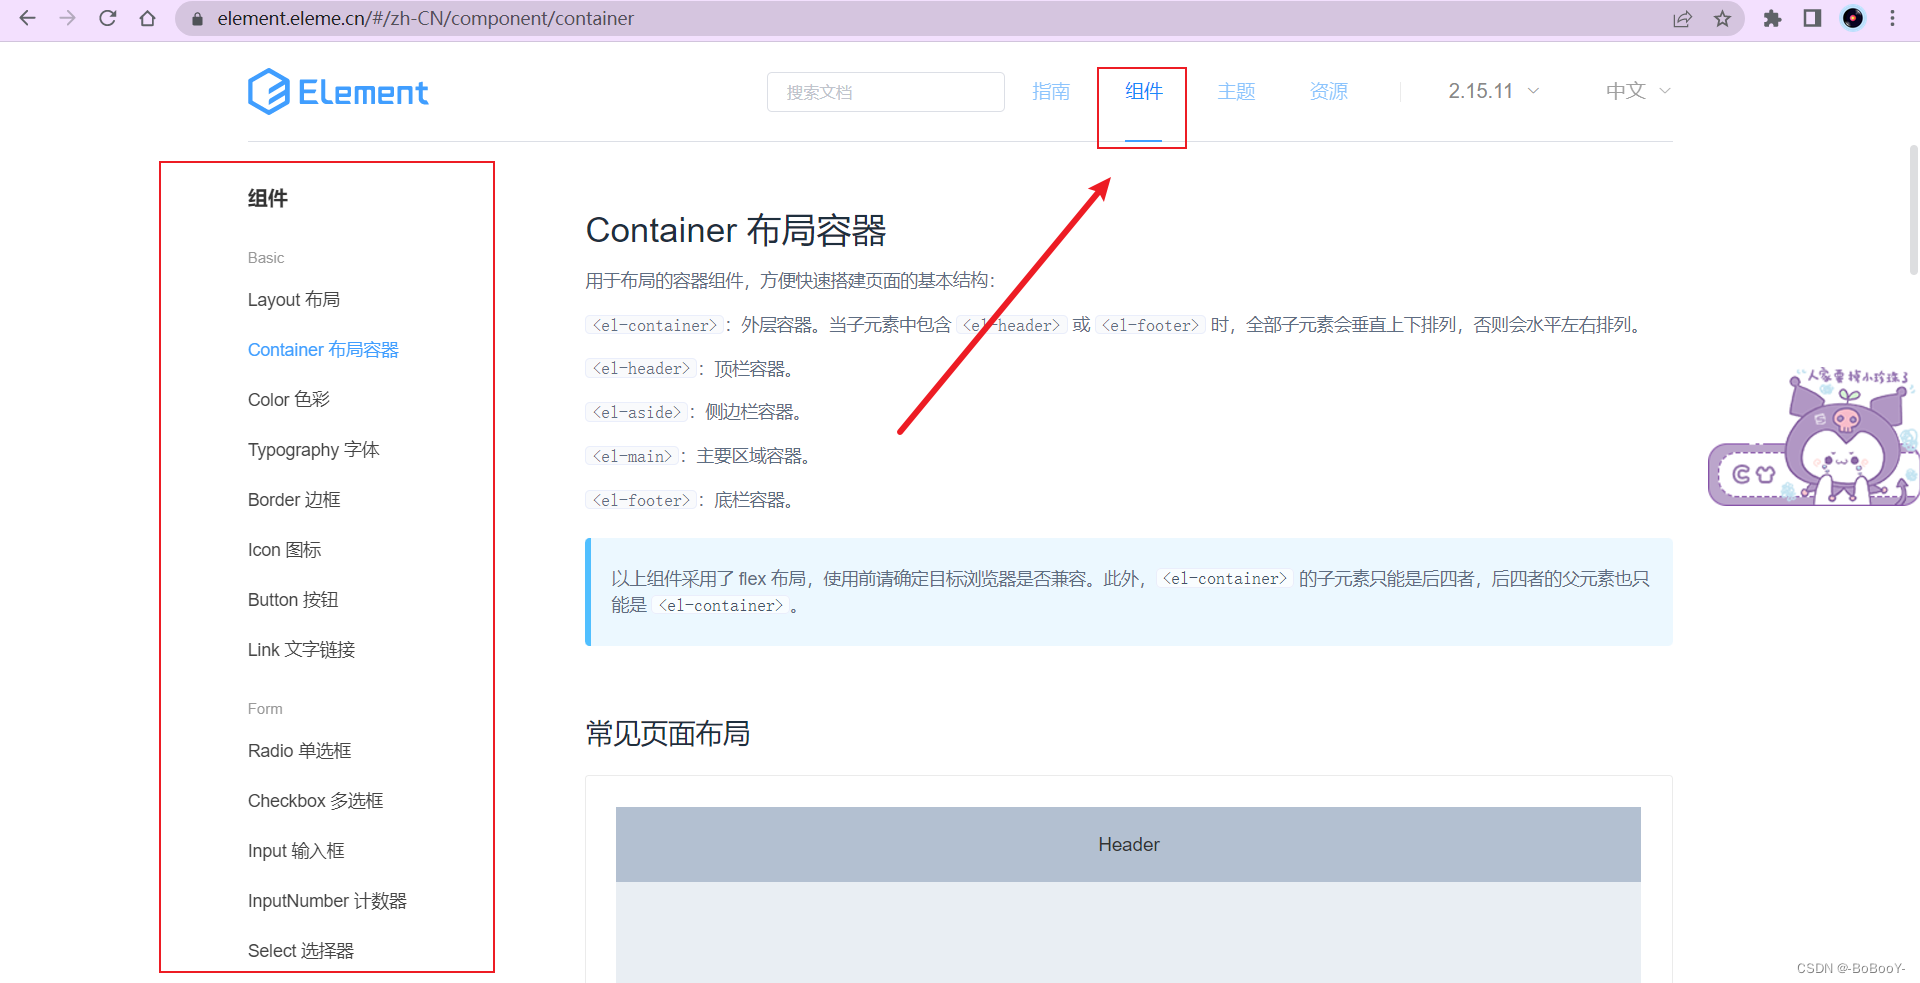
Task: Open the browser side panel icon
Action: (1812, 18)
